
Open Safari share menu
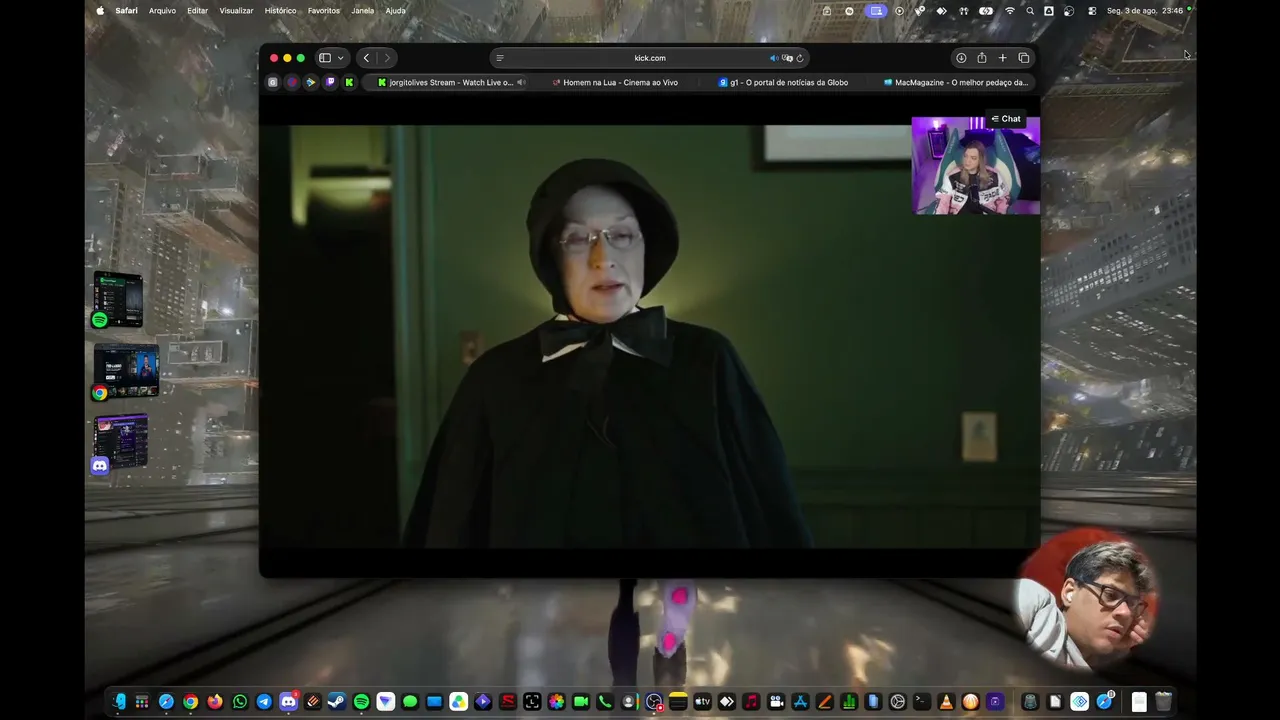[x=982, y=58]
